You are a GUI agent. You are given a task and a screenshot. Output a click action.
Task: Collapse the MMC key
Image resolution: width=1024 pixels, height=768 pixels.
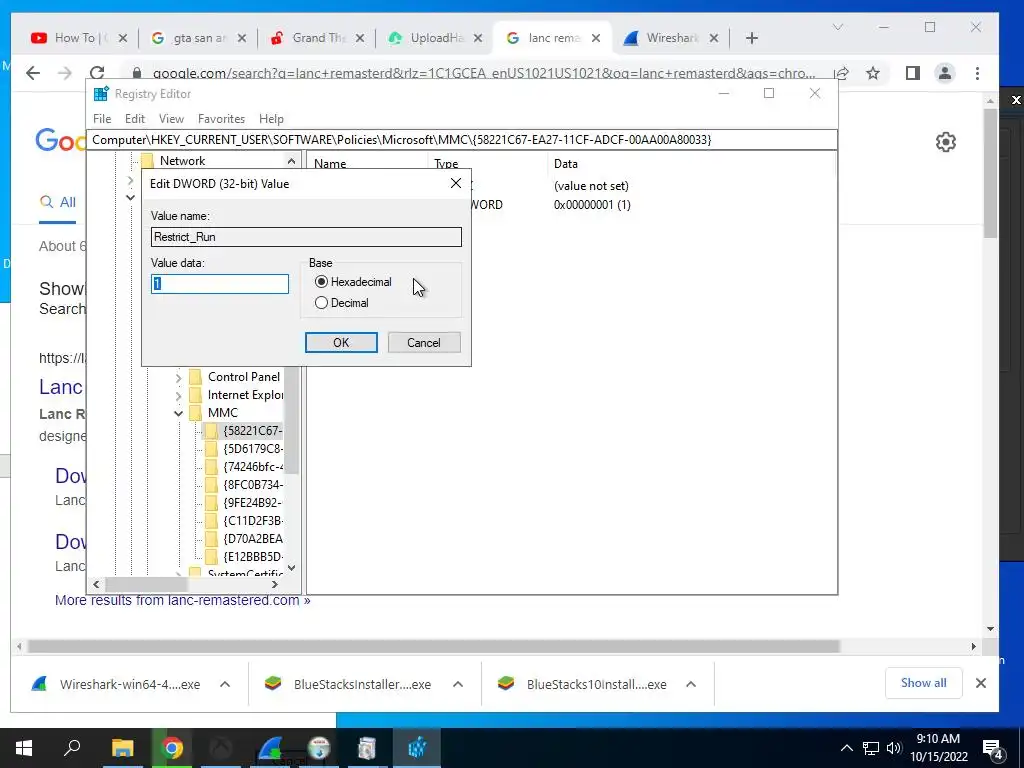(178, 413)
